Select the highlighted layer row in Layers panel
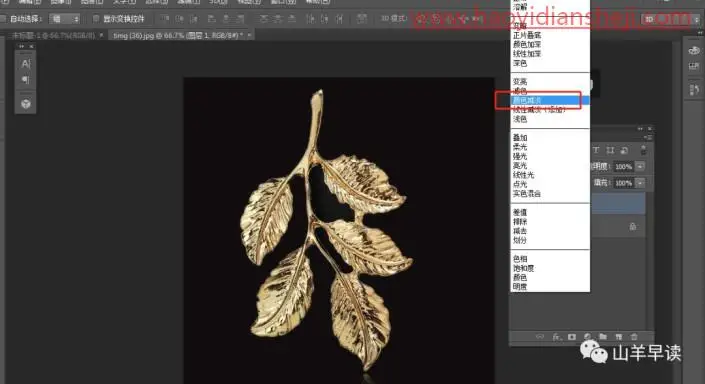 (618, 204)
